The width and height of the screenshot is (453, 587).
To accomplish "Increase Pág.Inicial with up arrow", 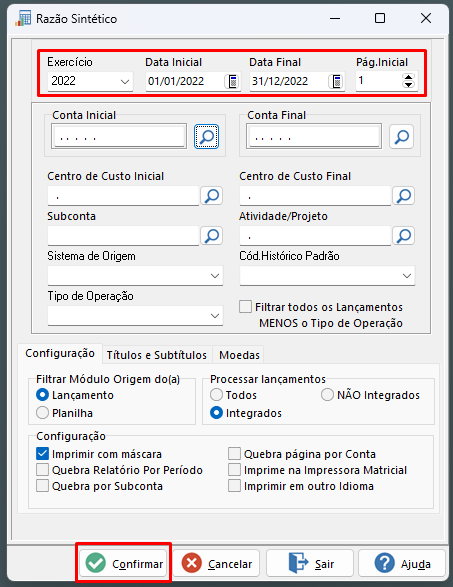I will [x=408, y=77].
